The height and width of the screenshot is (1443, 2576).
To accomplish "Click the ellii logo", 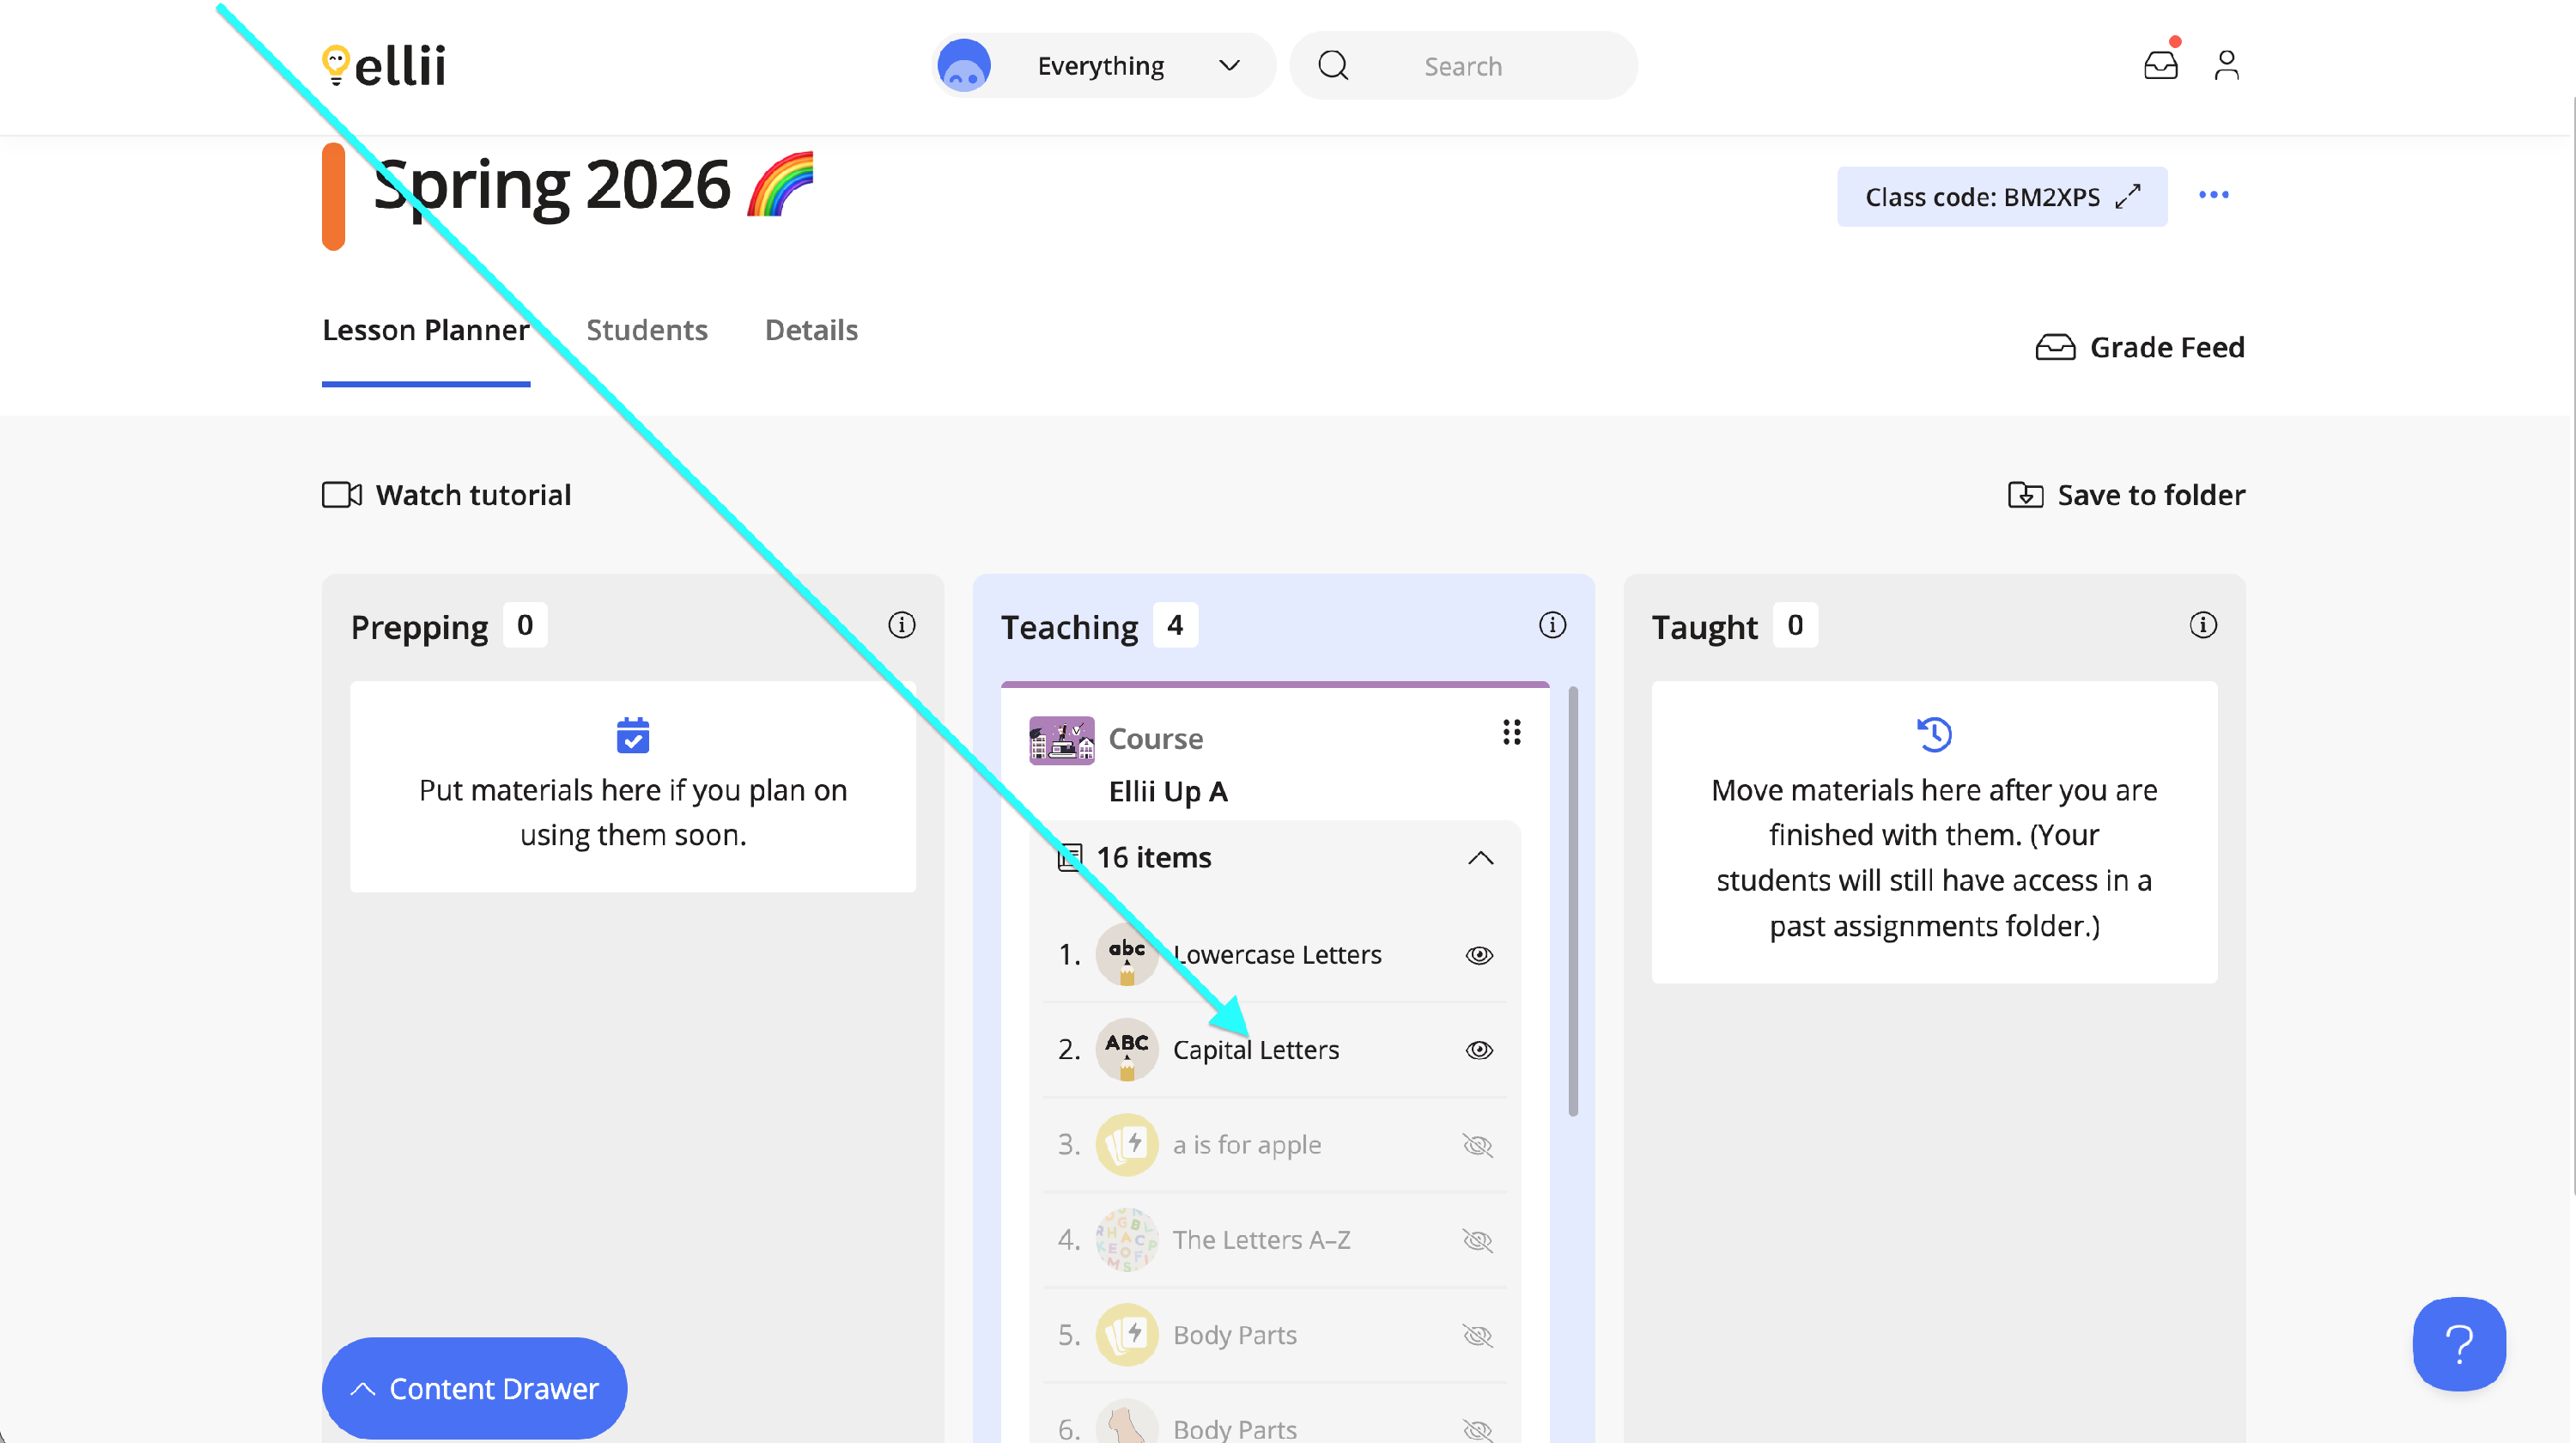I will pyautogui.click(x=384, y=66).
